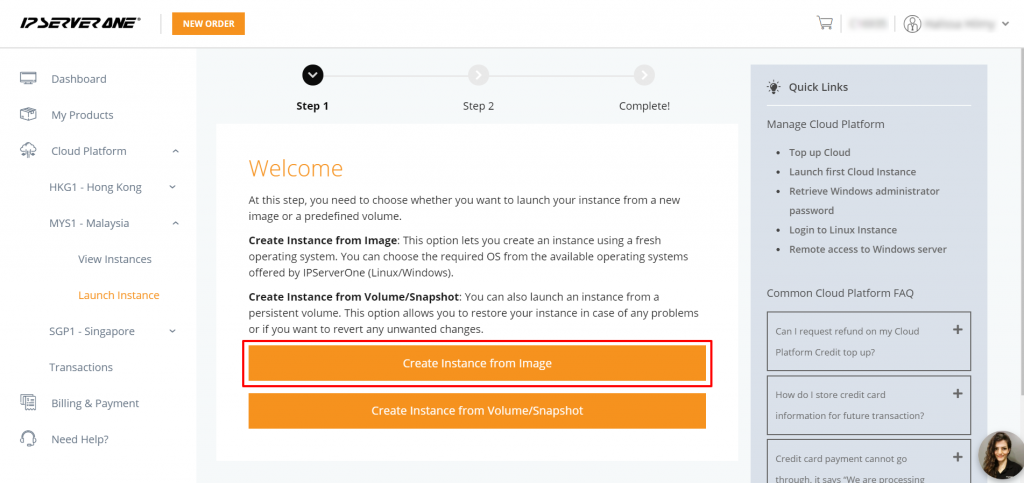Click the Cloud Platform cloud icon
1024x483 pixels.
(x=28, y=151)
